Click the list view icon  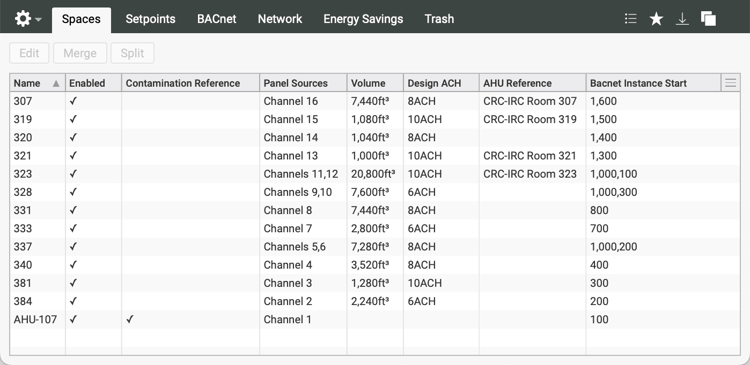630,19
